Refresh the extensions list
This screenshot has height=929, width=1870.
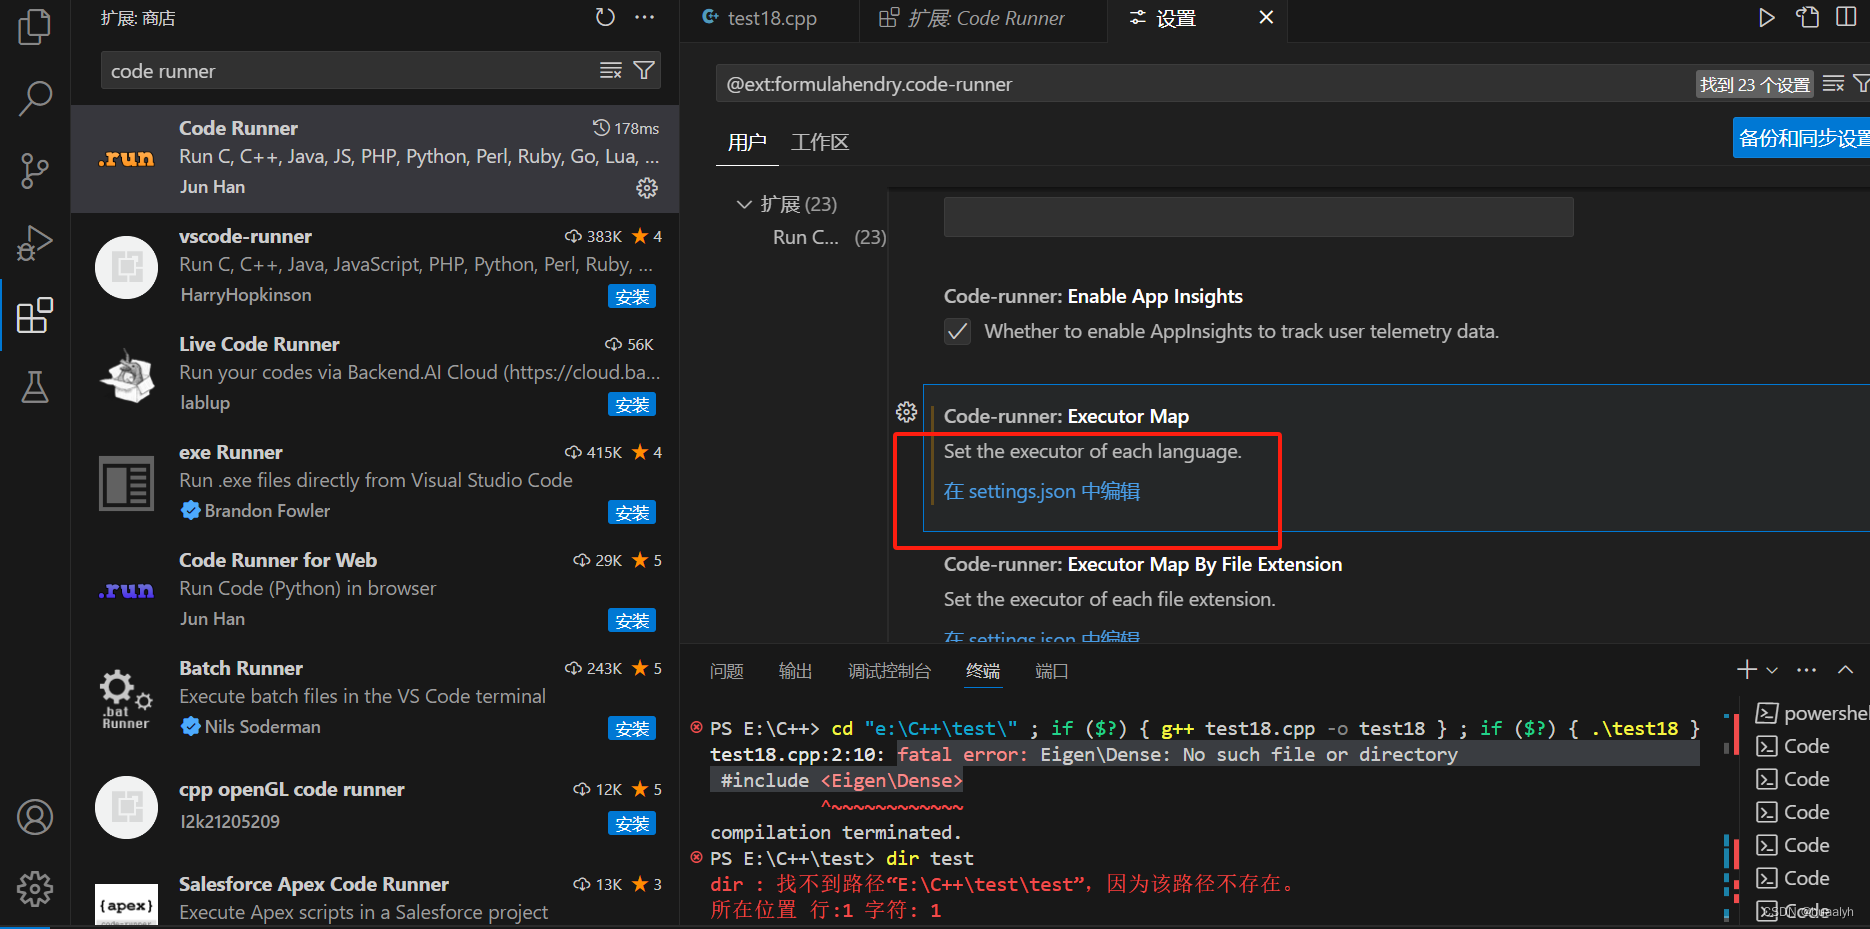604,17
